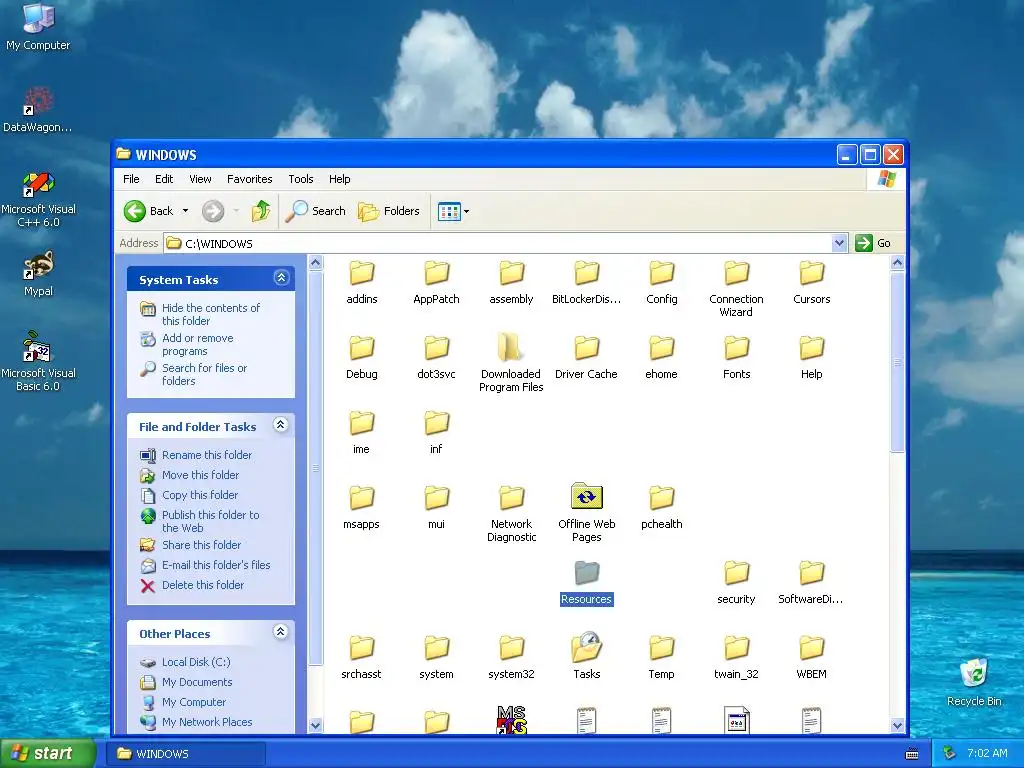
Task: Open the Help menu
Action: 340,179
